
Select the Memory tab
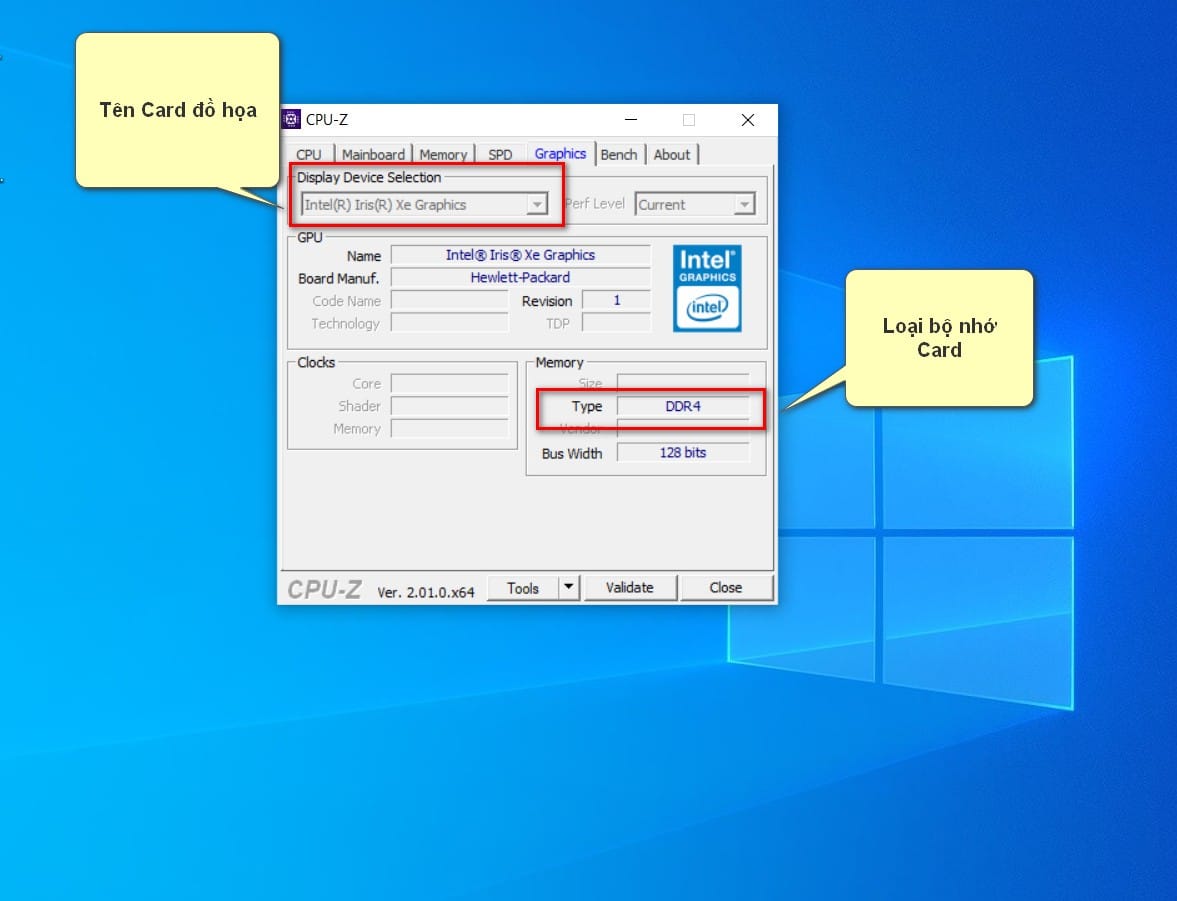click(x=443, y=155)
